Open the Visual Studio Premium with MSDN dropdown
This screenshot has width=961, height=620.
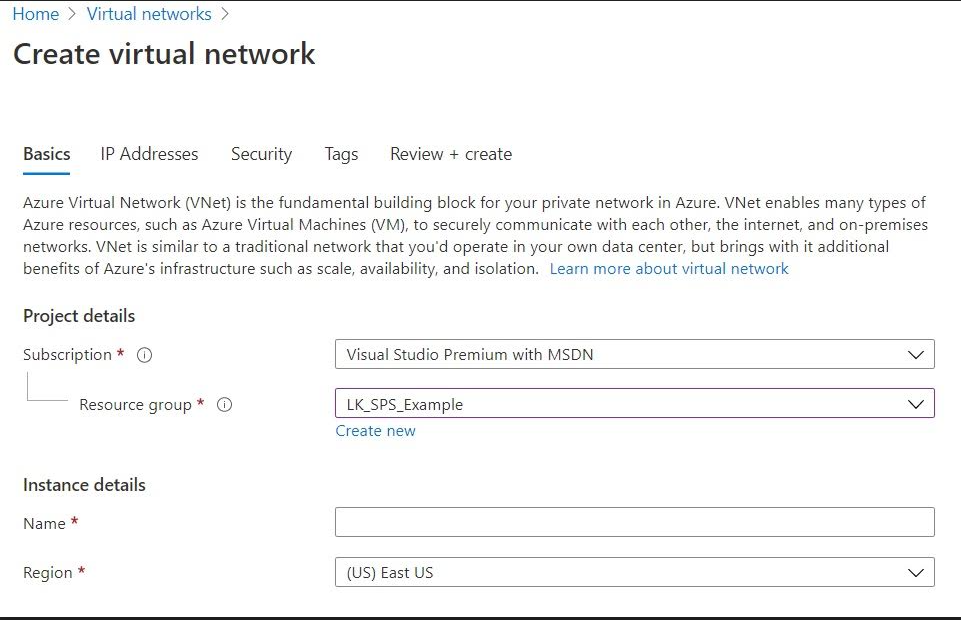point(634,355)
